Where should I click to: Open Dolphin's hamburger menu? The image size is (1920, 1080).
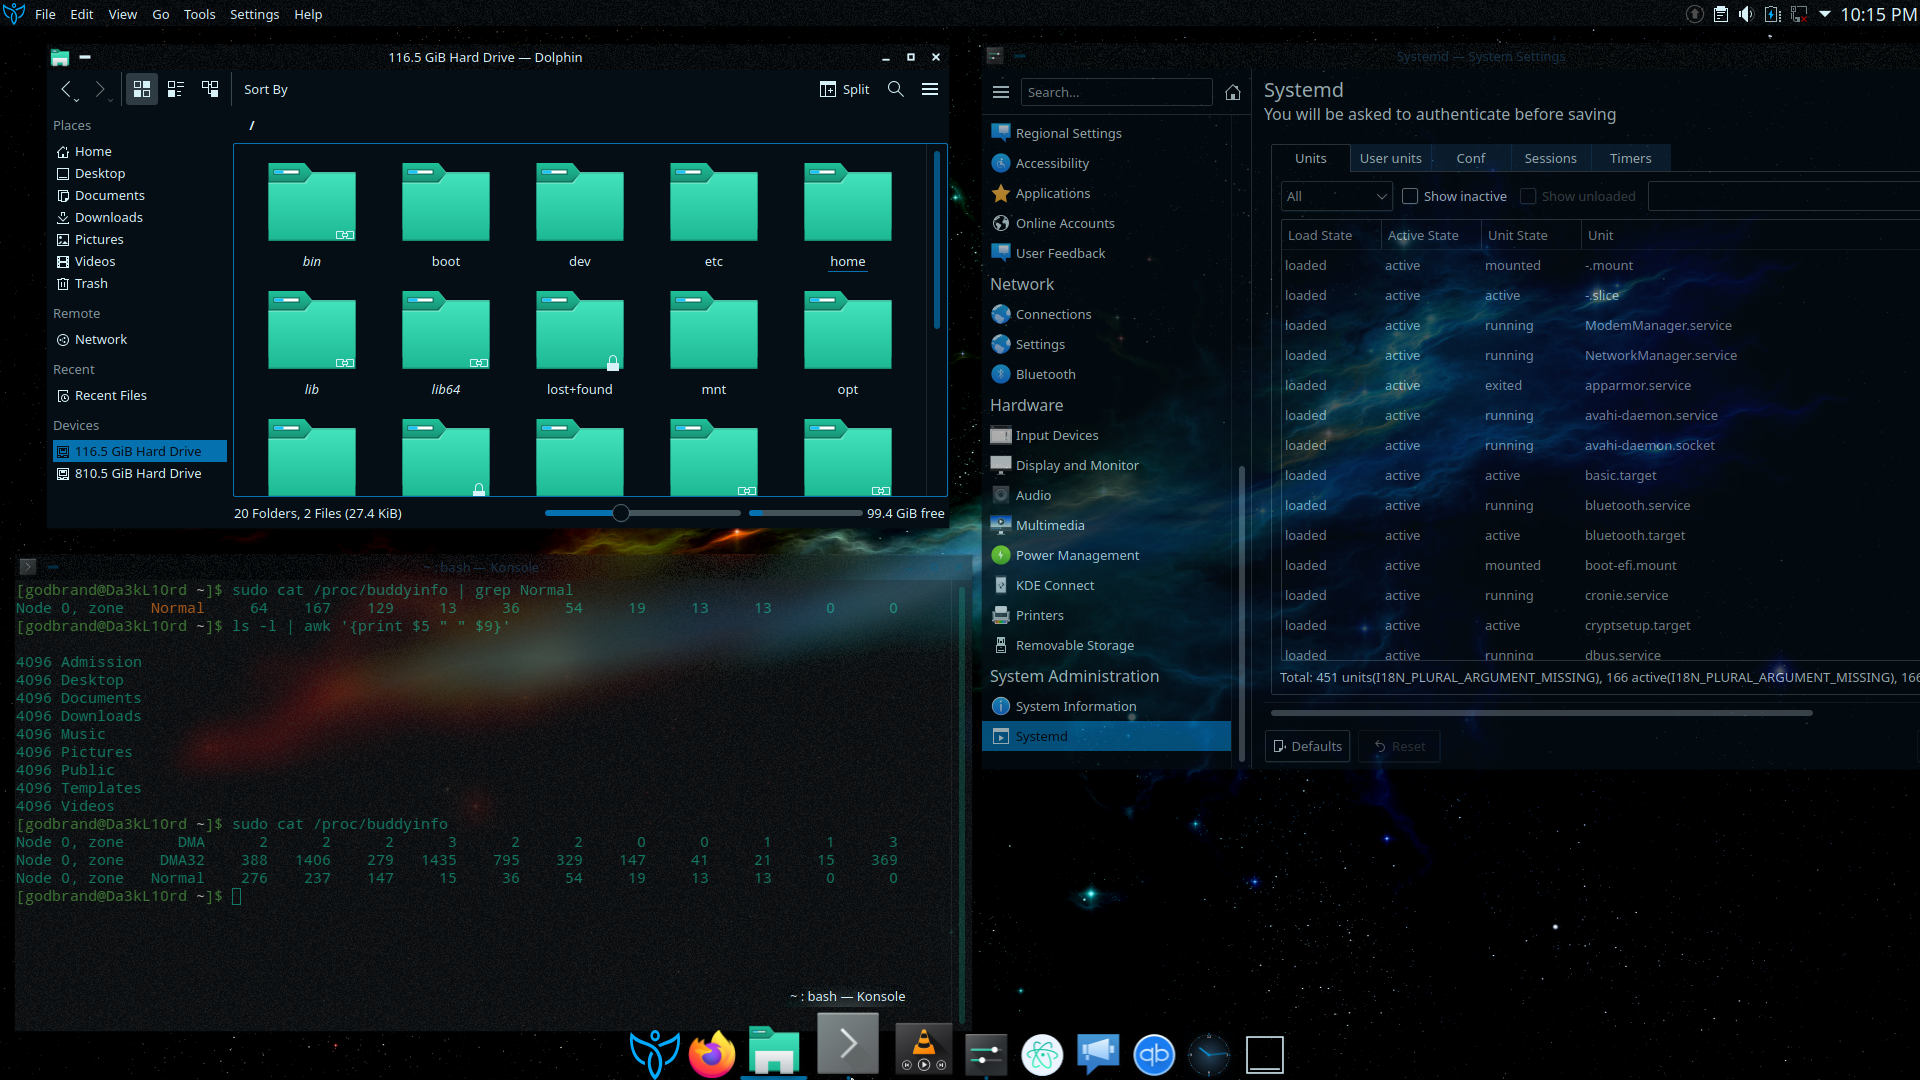(929, 89)
